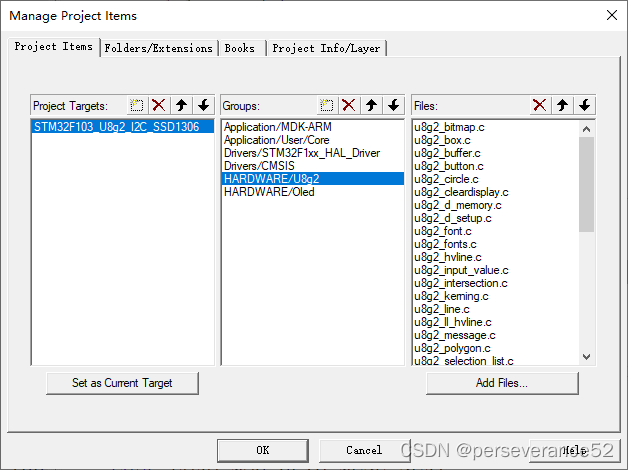This screenshot has width=628, height=470.
Task: Click the Cancel button
Action: 364,450
